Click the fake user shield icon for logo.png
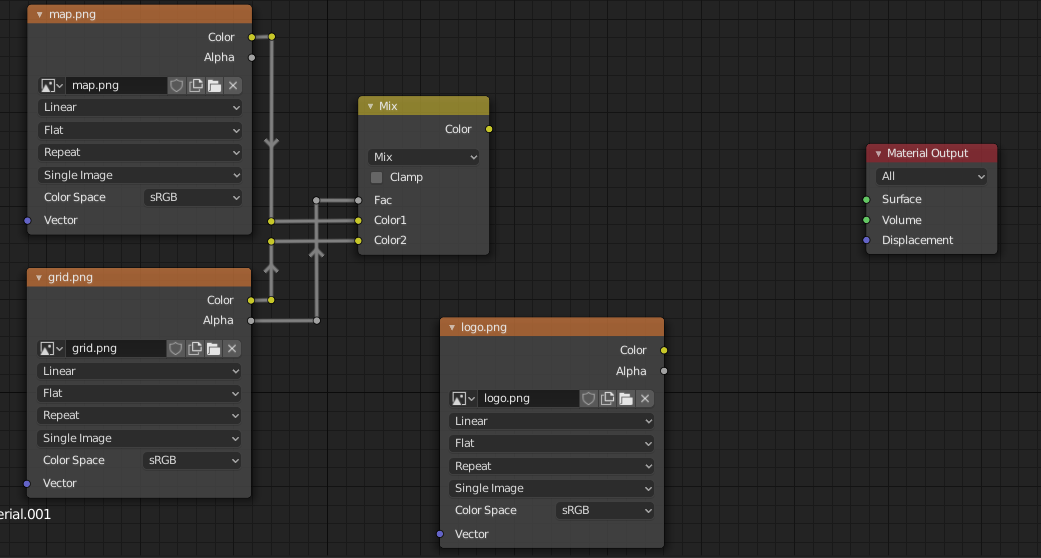The height and width of the screenshot is (558, 1041). [x=588, y=399]
